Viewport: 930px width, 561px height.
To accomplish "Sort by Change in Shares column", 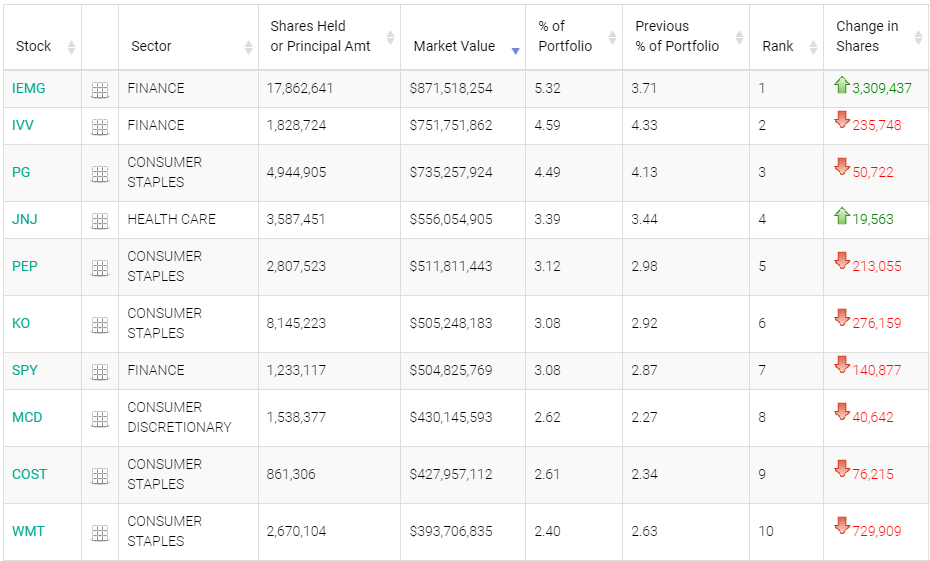I will [867, 36].
